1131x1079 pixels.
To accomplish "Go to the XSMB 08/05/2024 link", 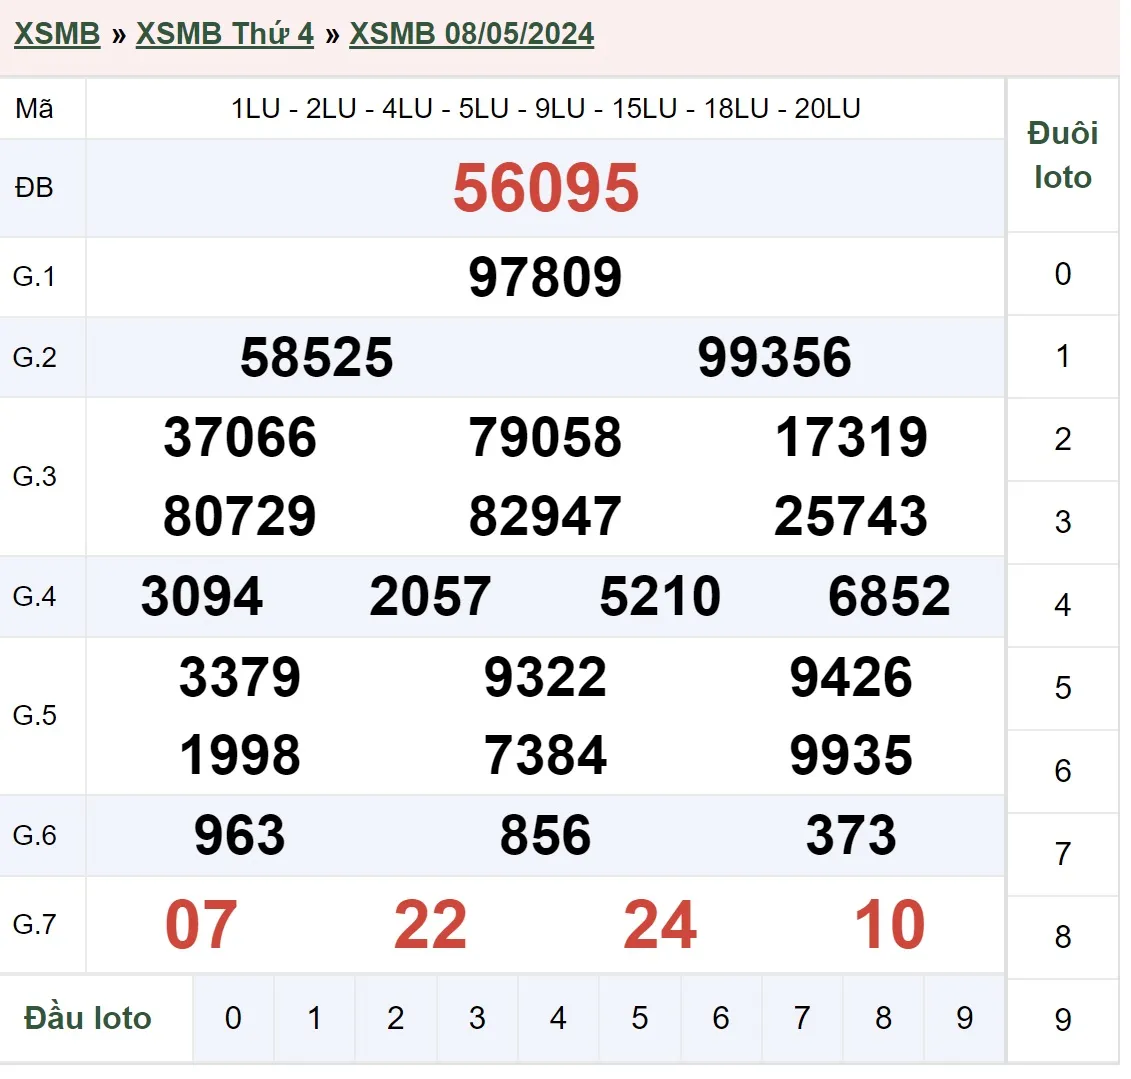I will click(471, 34).
